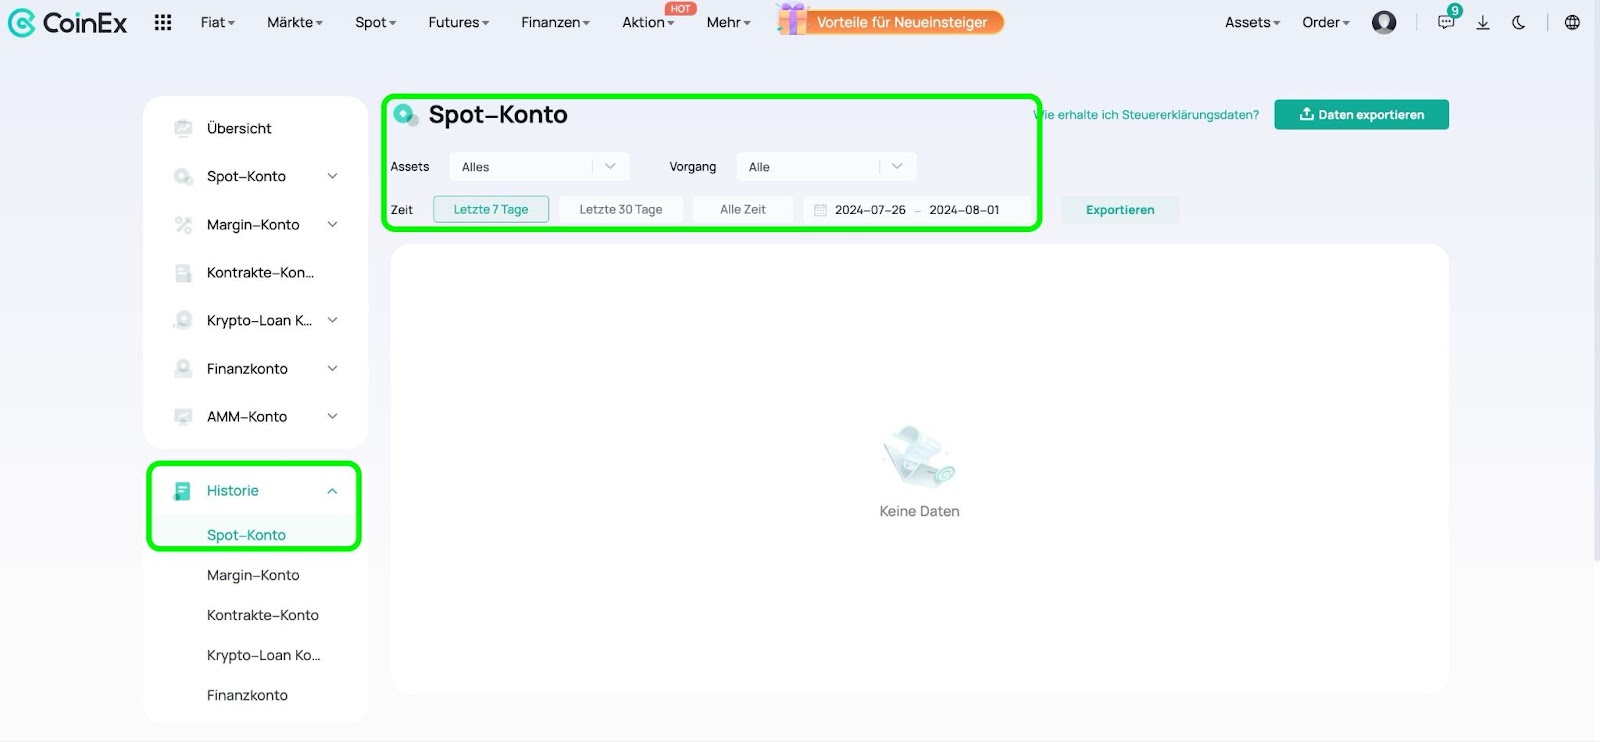1600x742 pixels.
Task: Select Krypto-Loan Ko... under Historie
Action: coord(264,655)
